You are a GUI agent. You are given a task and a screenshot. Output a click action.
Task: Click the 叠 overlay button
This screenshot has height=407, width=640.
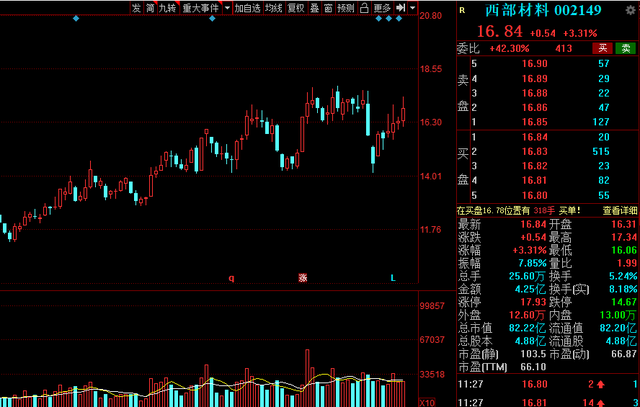tap(314, 8)
